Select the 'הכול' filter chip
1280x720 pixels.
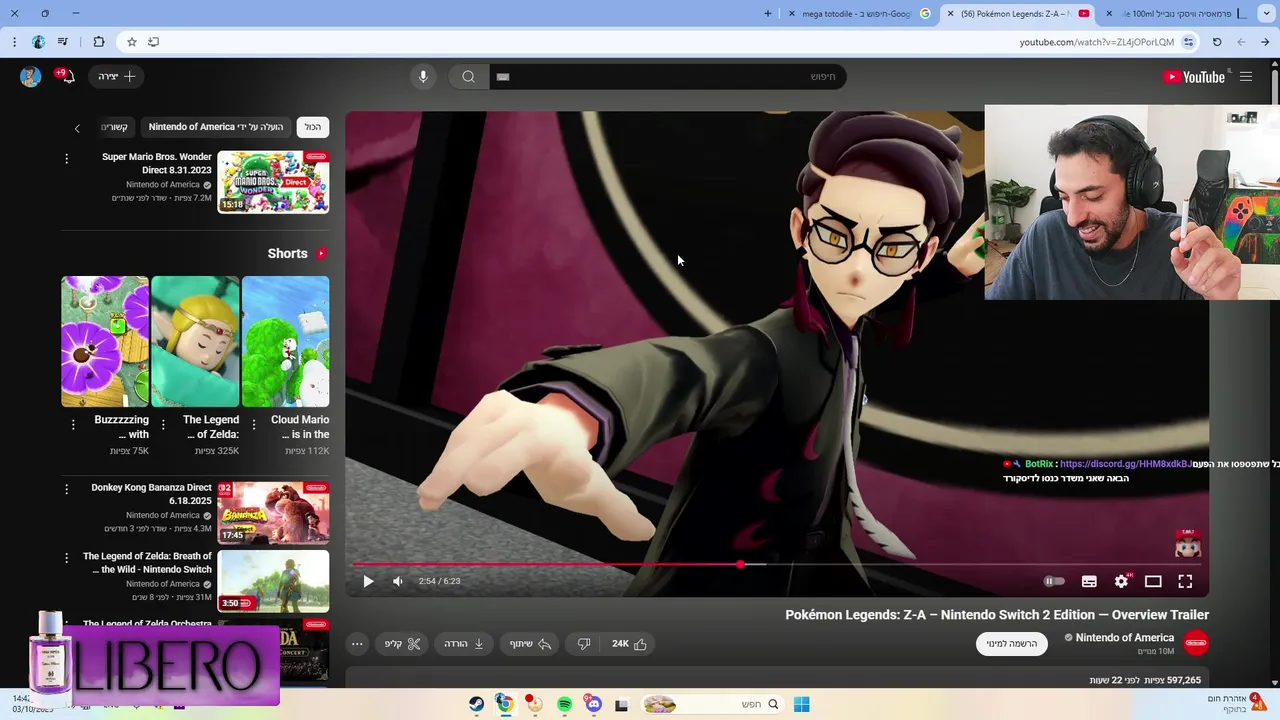(x=313, y=127)
